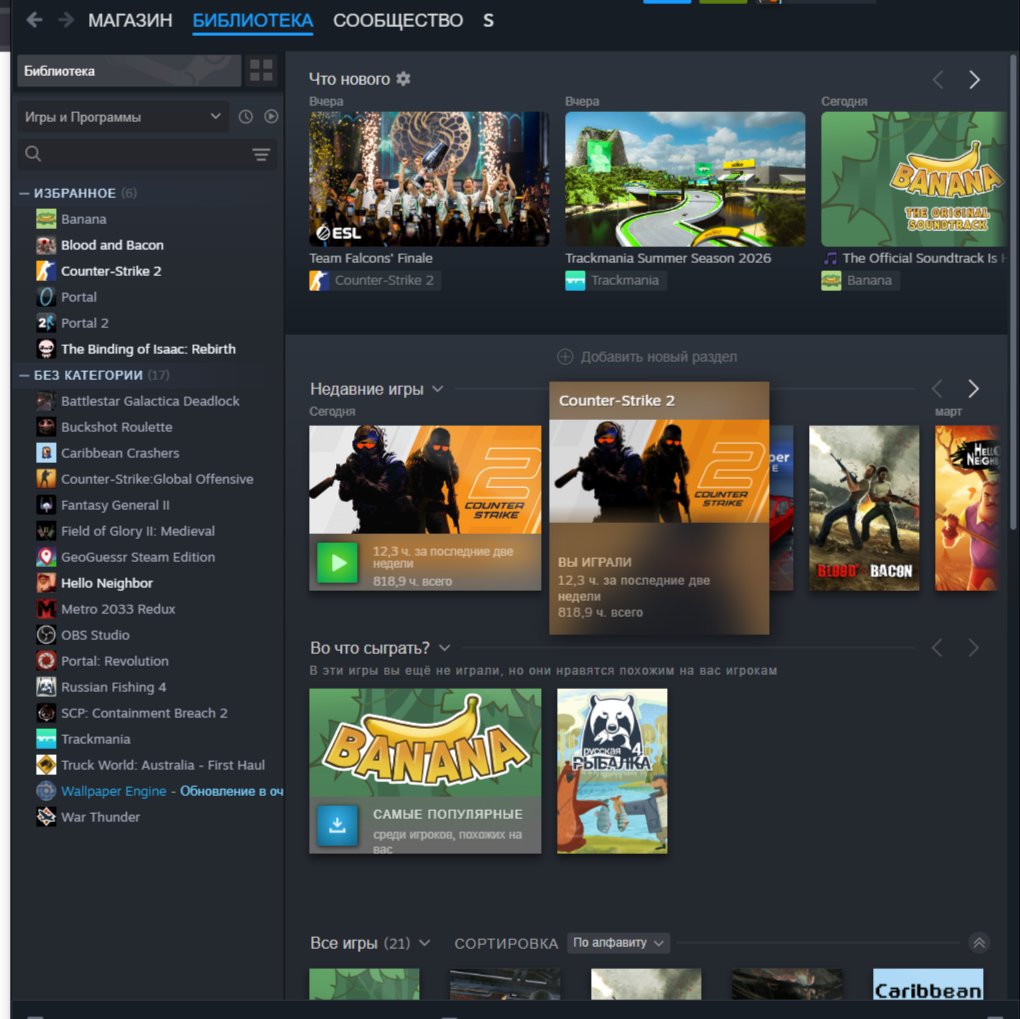The image size is (1020, 1019).
Task: Open the 'Игры и Программы' dropdown
Action: pyautogui.click(x=123, y=116)
